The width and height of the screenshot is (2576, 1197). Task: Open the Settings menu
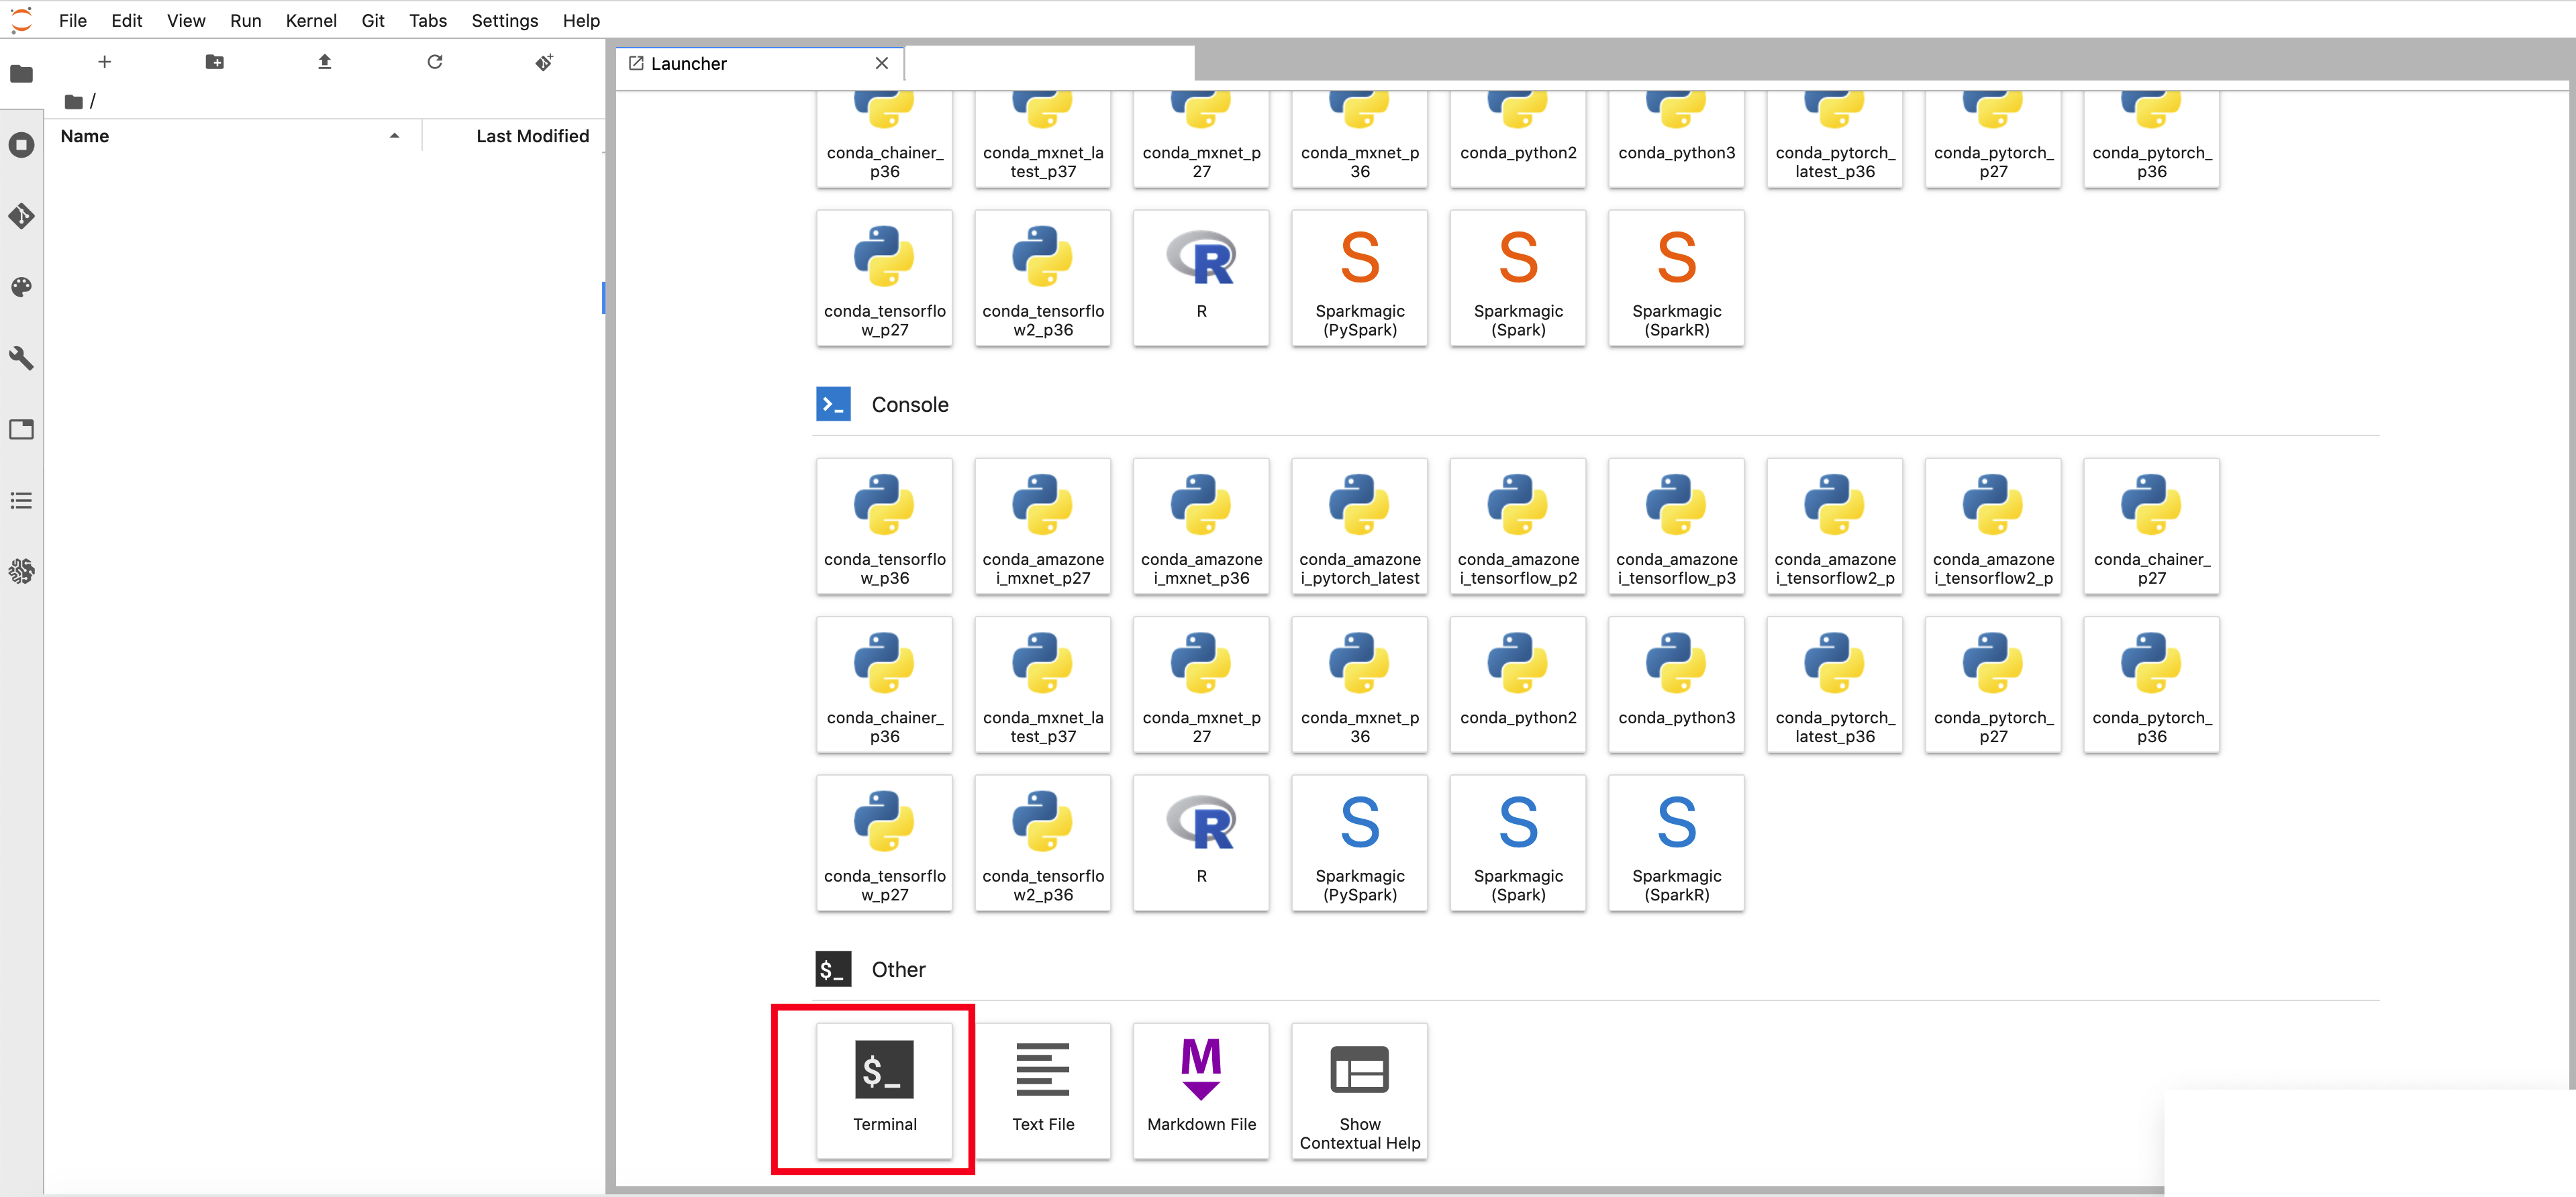coord(504,20)
